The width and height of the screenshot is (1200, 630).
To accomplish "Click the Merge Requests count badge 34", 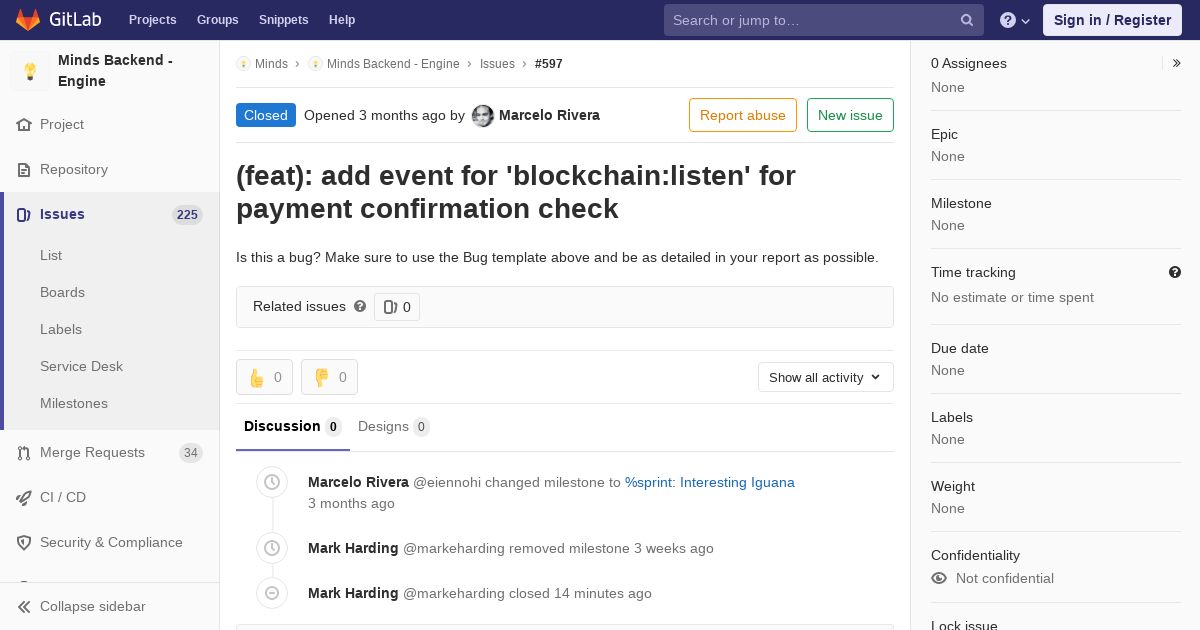I will 190,453.
